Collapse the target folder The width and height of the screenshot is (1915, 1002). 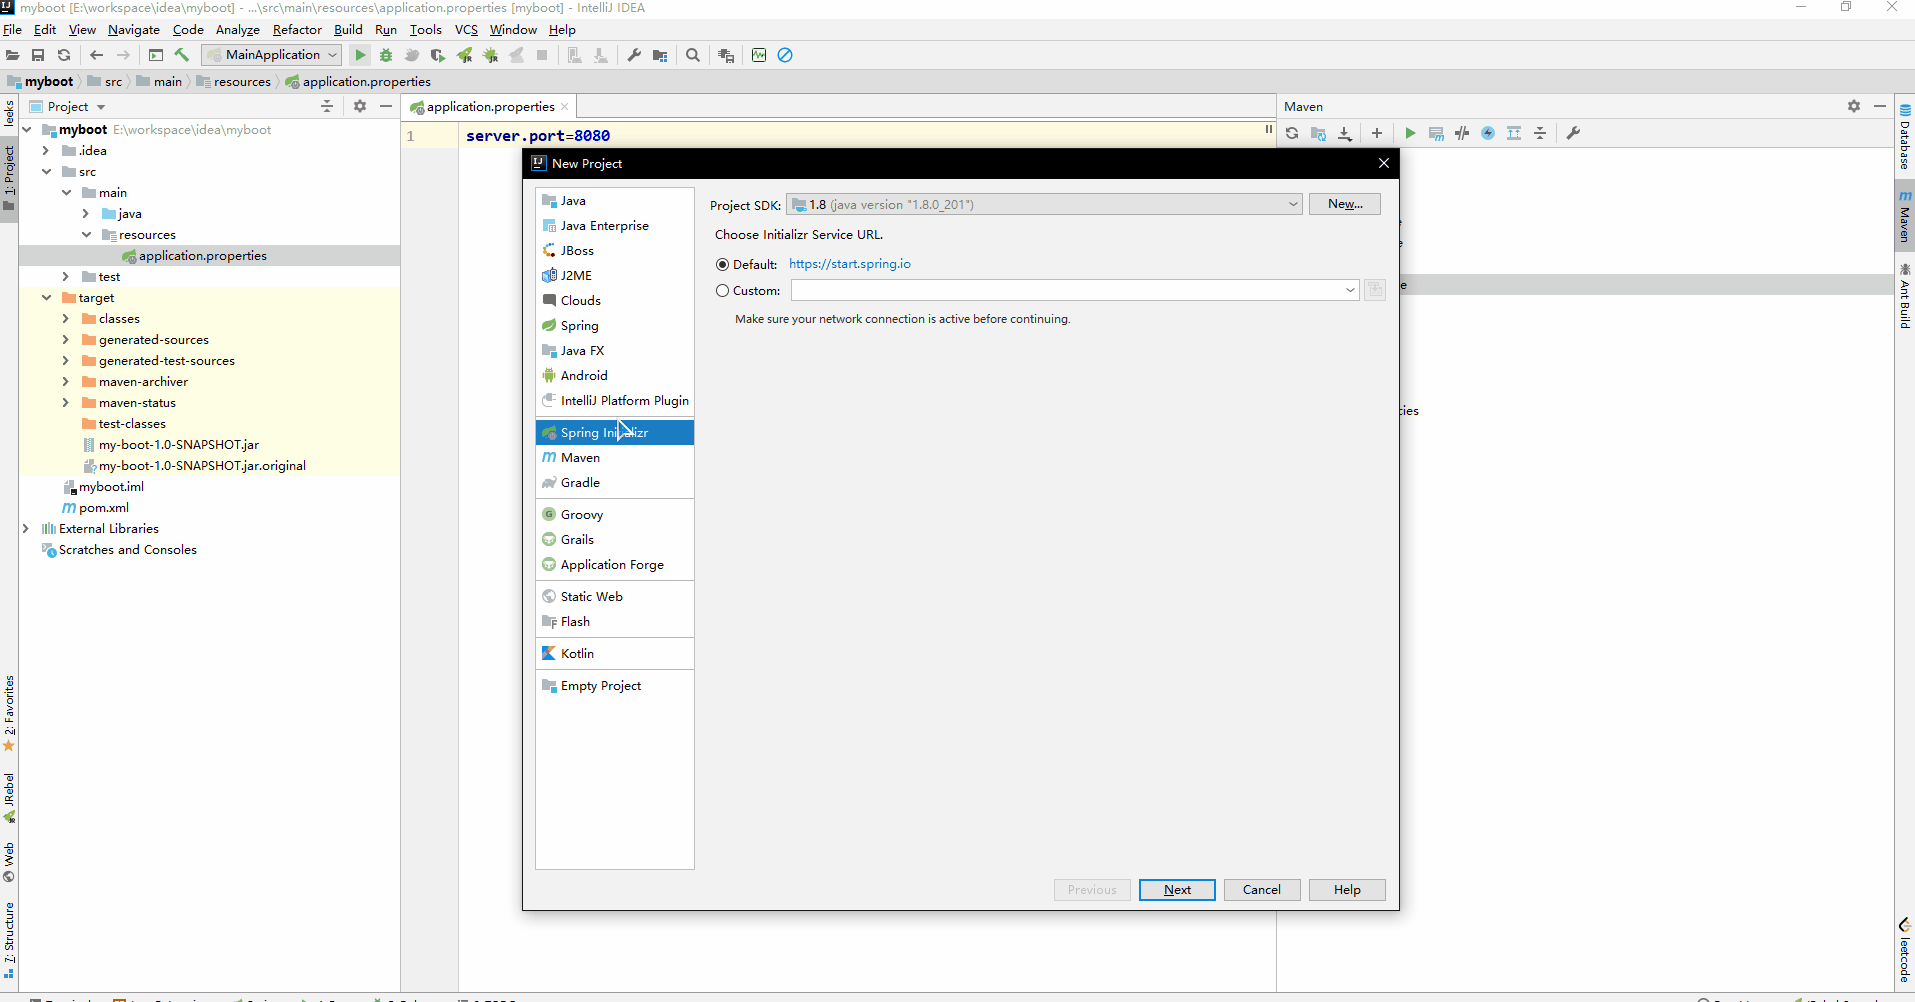pos(47,298)
